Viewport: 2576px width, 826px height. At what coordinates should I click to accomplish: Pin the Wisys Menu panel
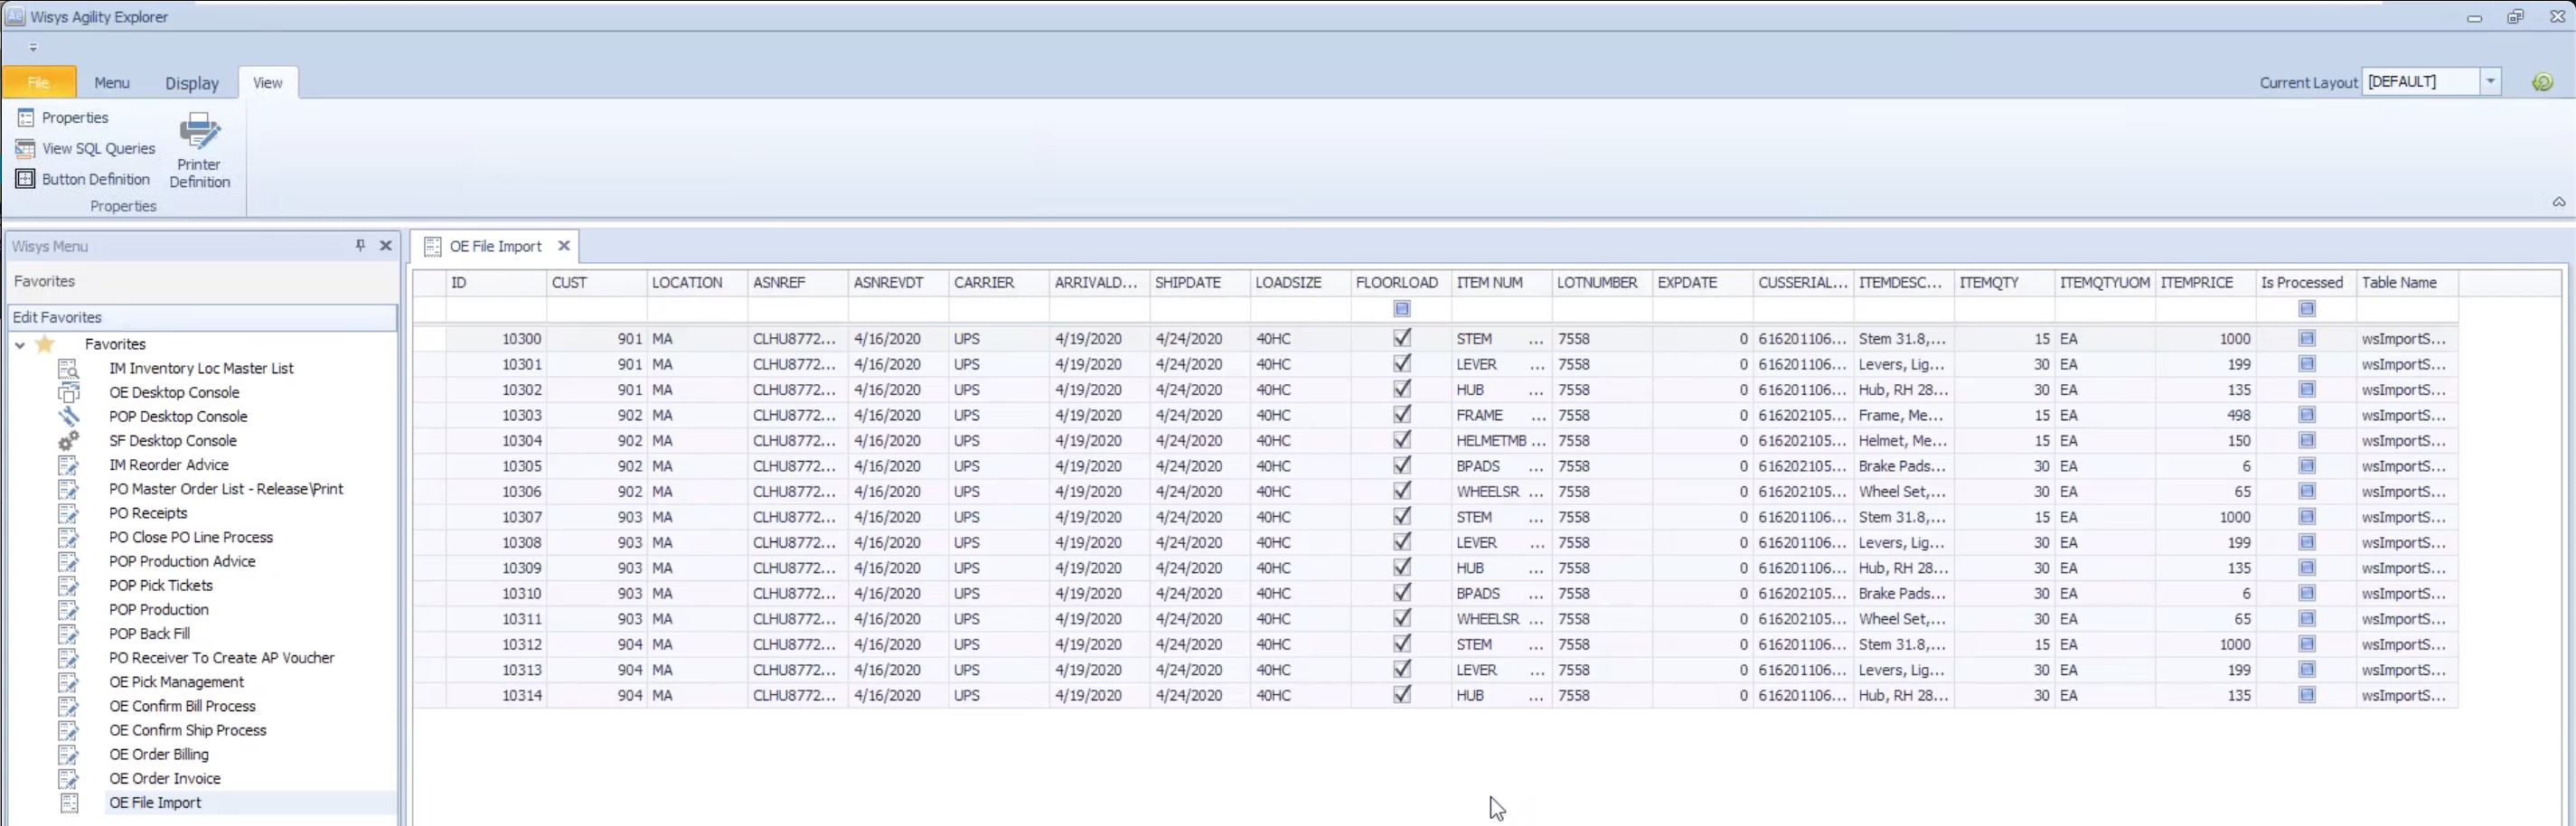click(x=360, y=246)
